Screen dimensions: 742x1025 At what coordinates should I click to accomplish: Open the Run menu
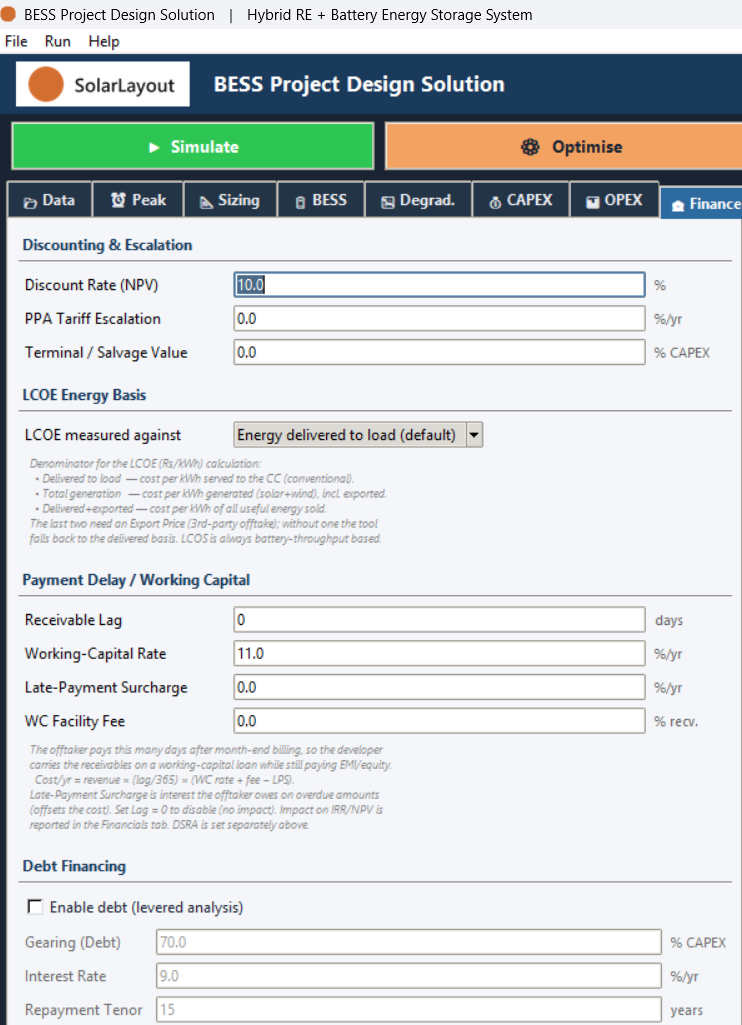[58, 41]
